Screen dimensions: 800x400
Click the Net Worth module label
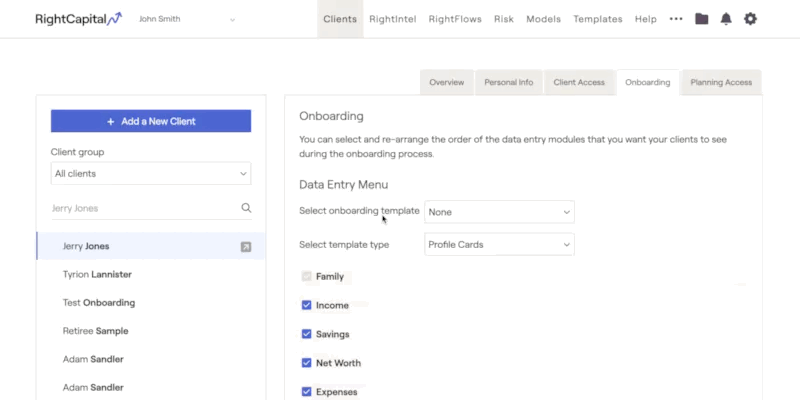338,363
